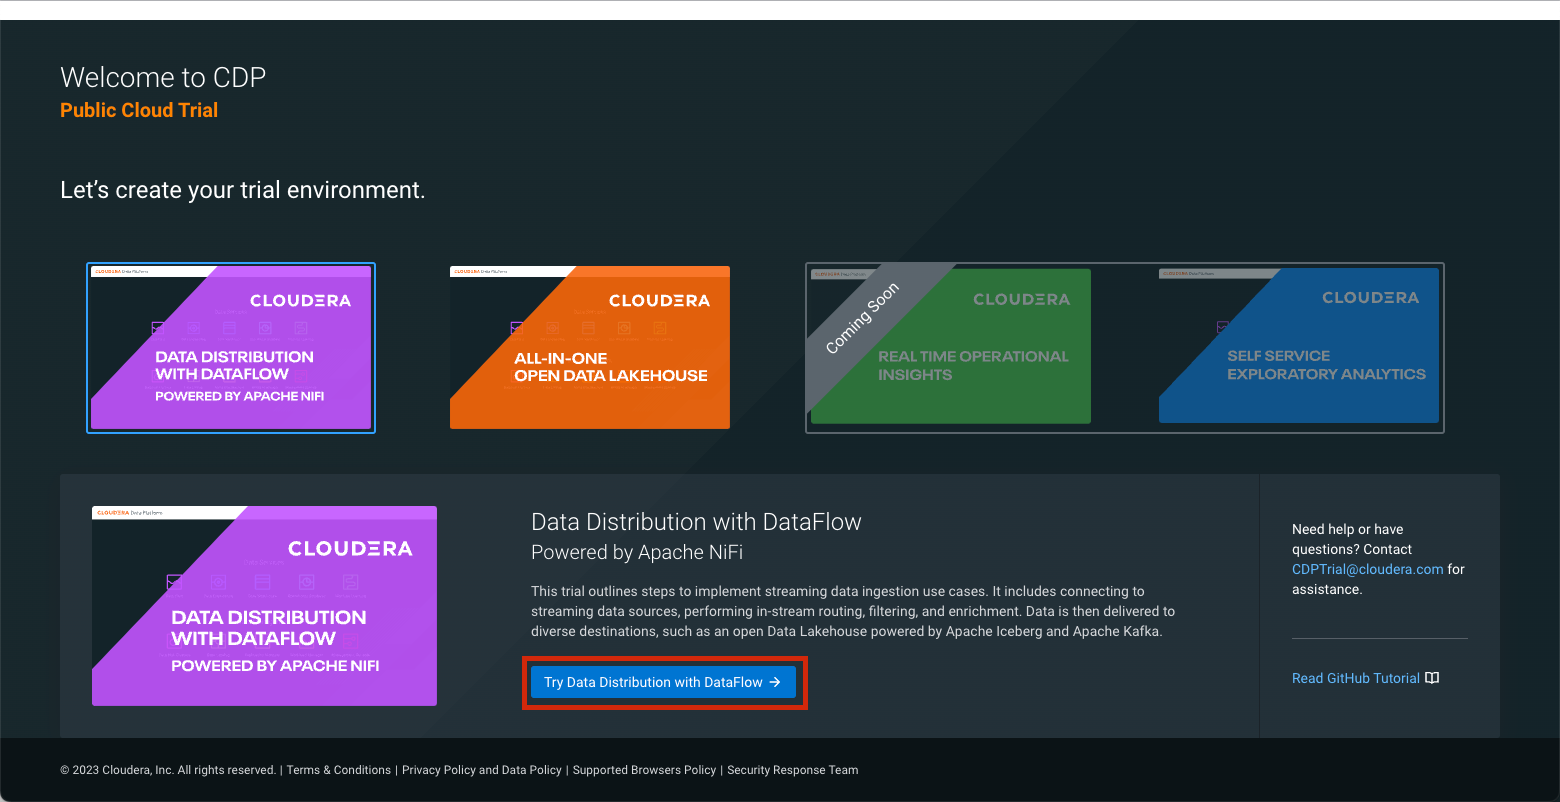Click the large purple DataFlow preview image
This screenshot has width=1560, height=802.
264,606
